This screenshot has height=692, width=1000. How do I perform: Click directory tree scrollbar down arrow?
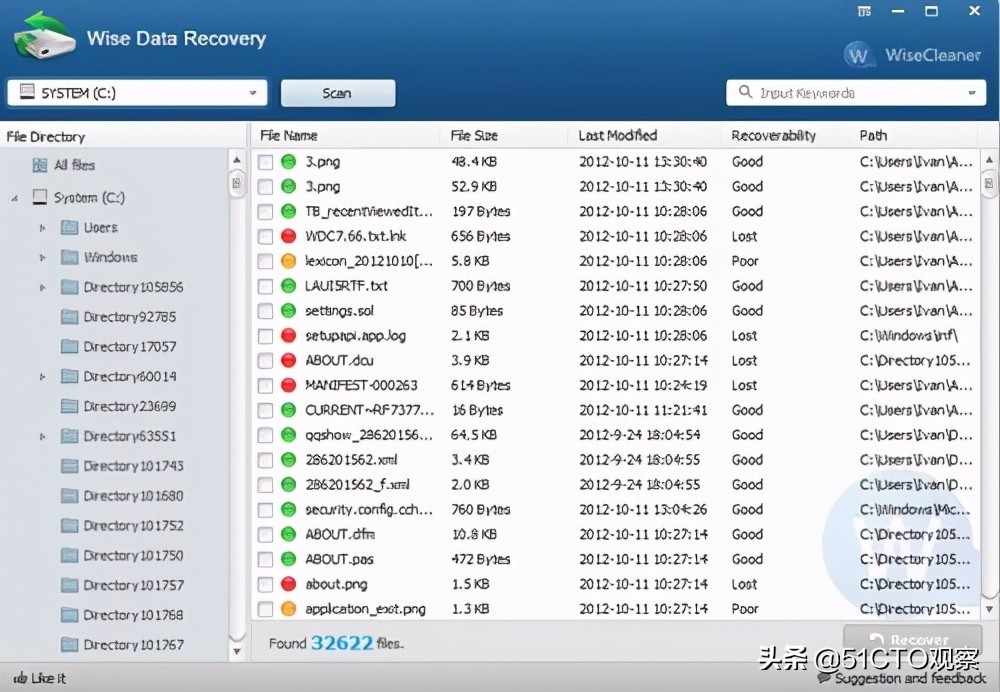(237, 651)
